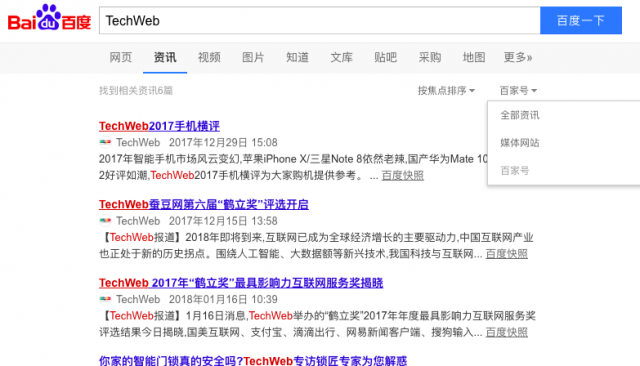The width and height of the screenshot is (640, 366).
Task: Switch to the 网页 tab
Action: (121, 58)
